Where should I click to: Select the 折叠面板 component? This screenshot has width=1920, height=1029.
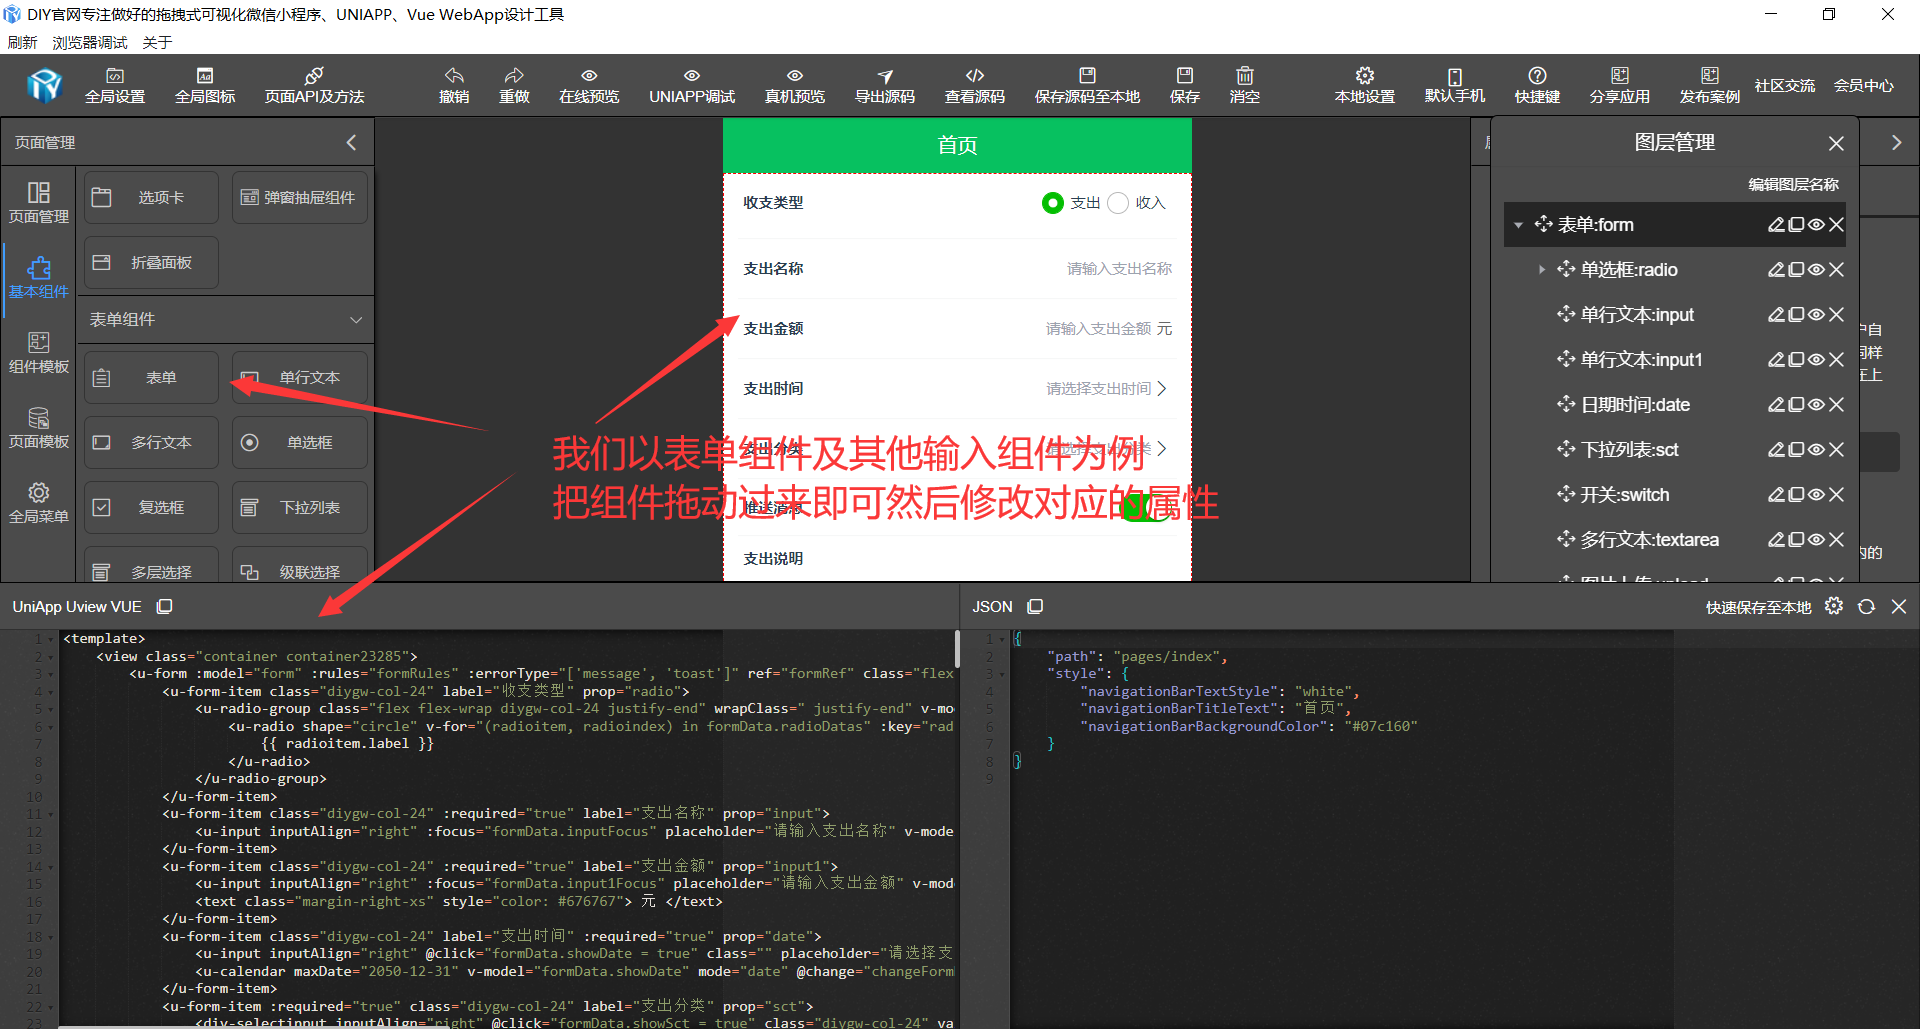tap(151, 263)
